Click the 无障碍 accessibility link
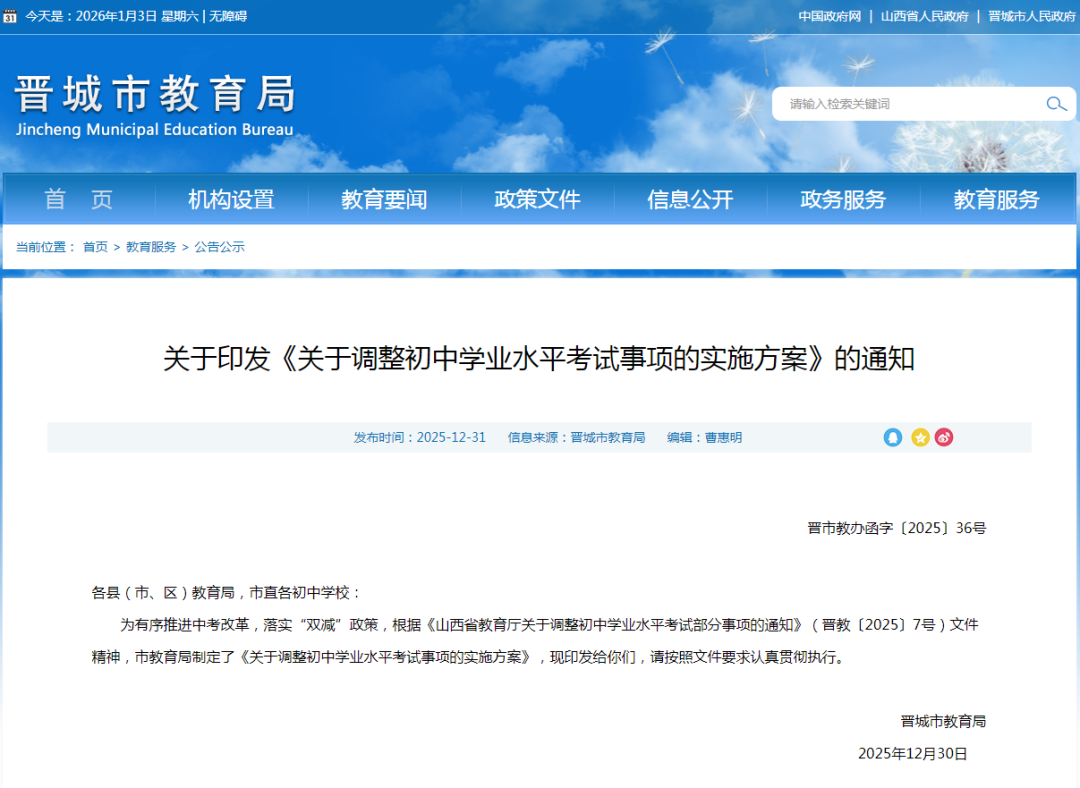 pos(228,16)
